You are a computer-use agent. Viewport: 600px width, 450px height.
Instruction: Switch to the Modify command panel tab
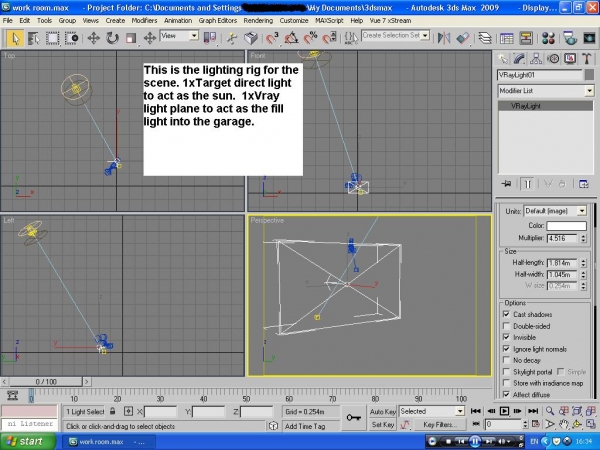[x=519, y=59]
